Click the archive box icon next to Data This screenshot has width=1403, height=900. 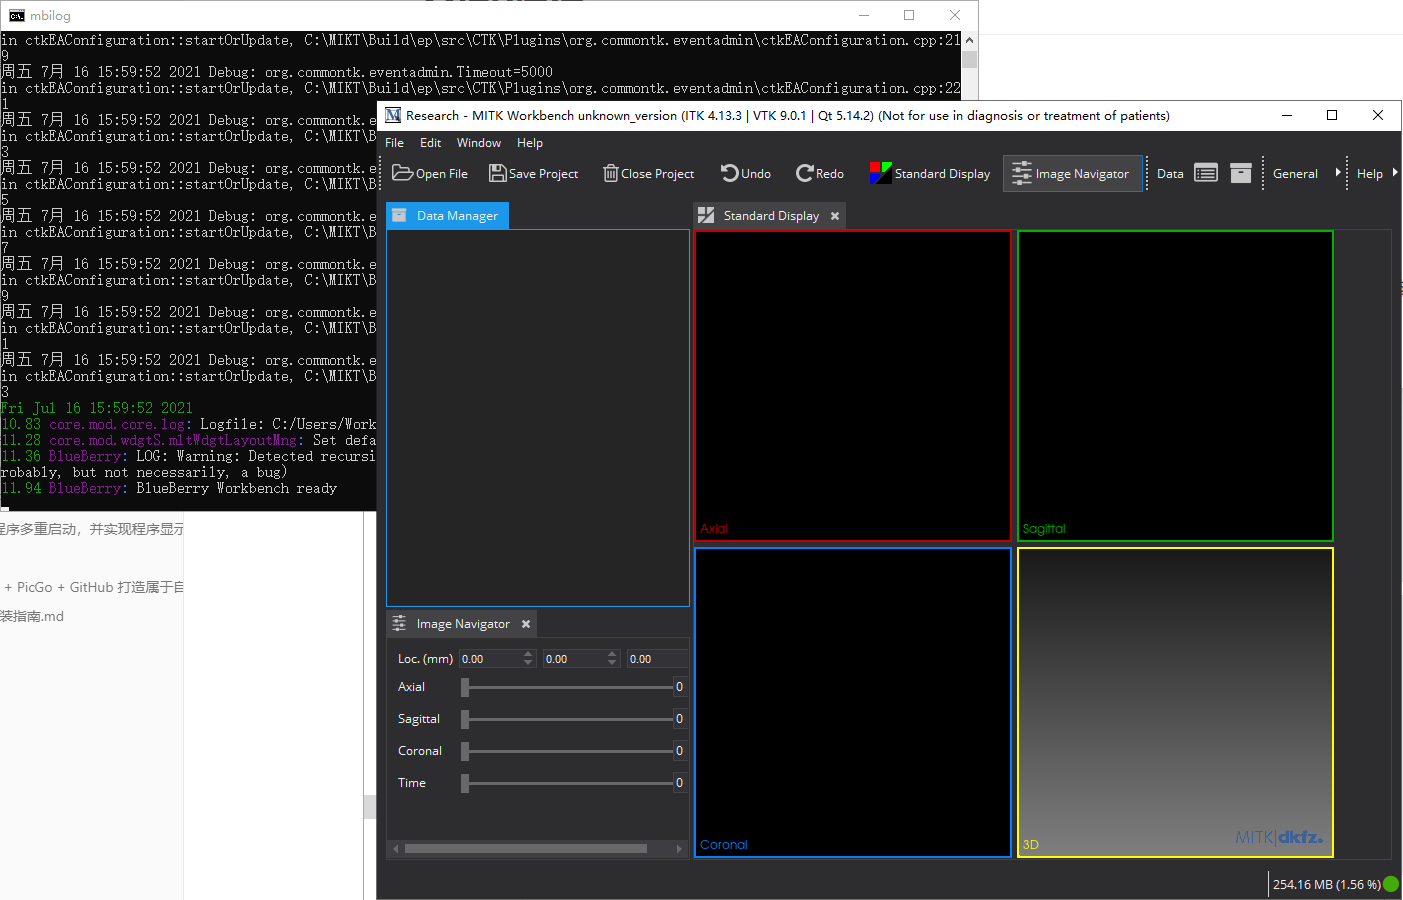coord(1241,173)
